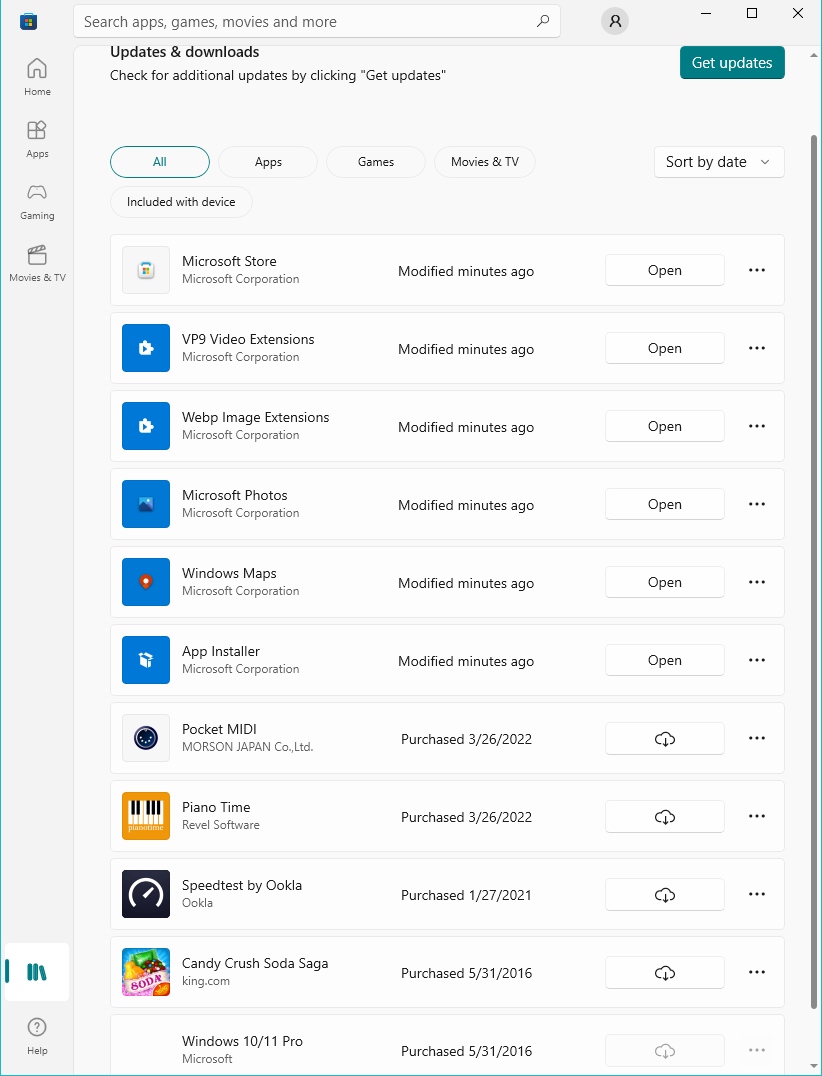Viewport: 822px width, 1076px height.
Task: Show more options for Speedtest by Ookla
Action: (x=756, y=895)
